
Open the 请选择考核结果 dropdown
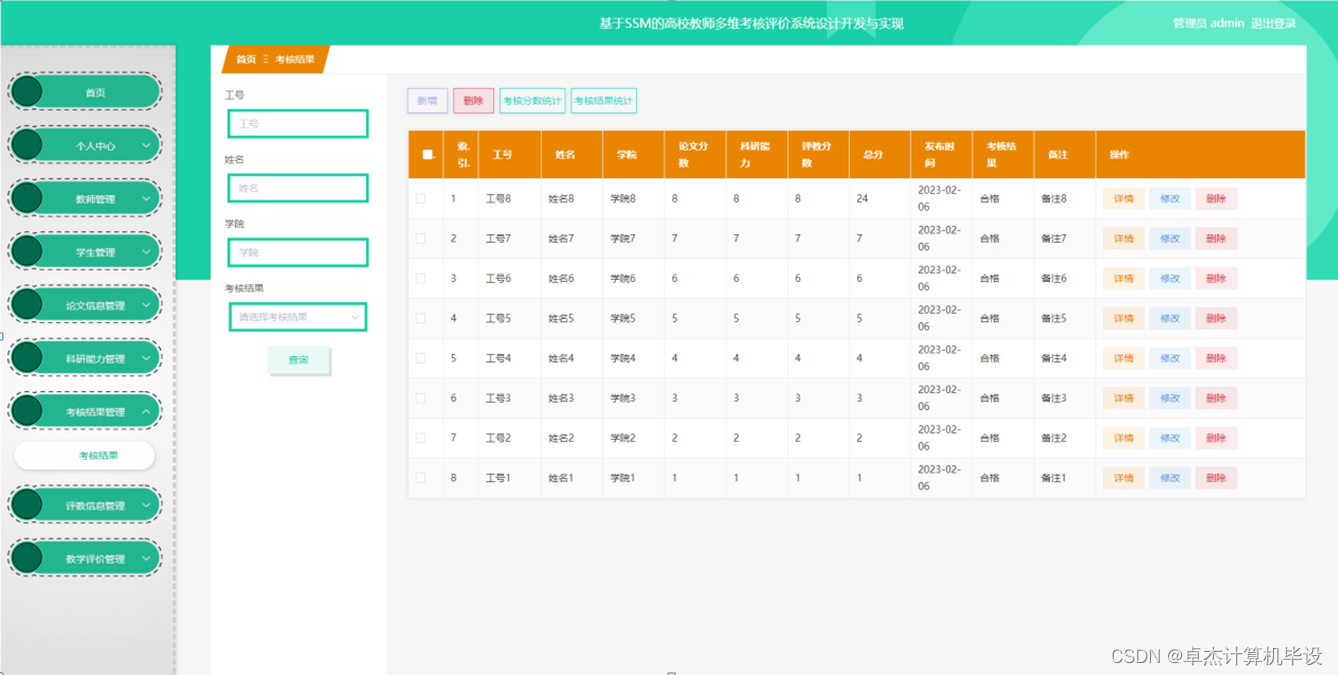point(298,316)
